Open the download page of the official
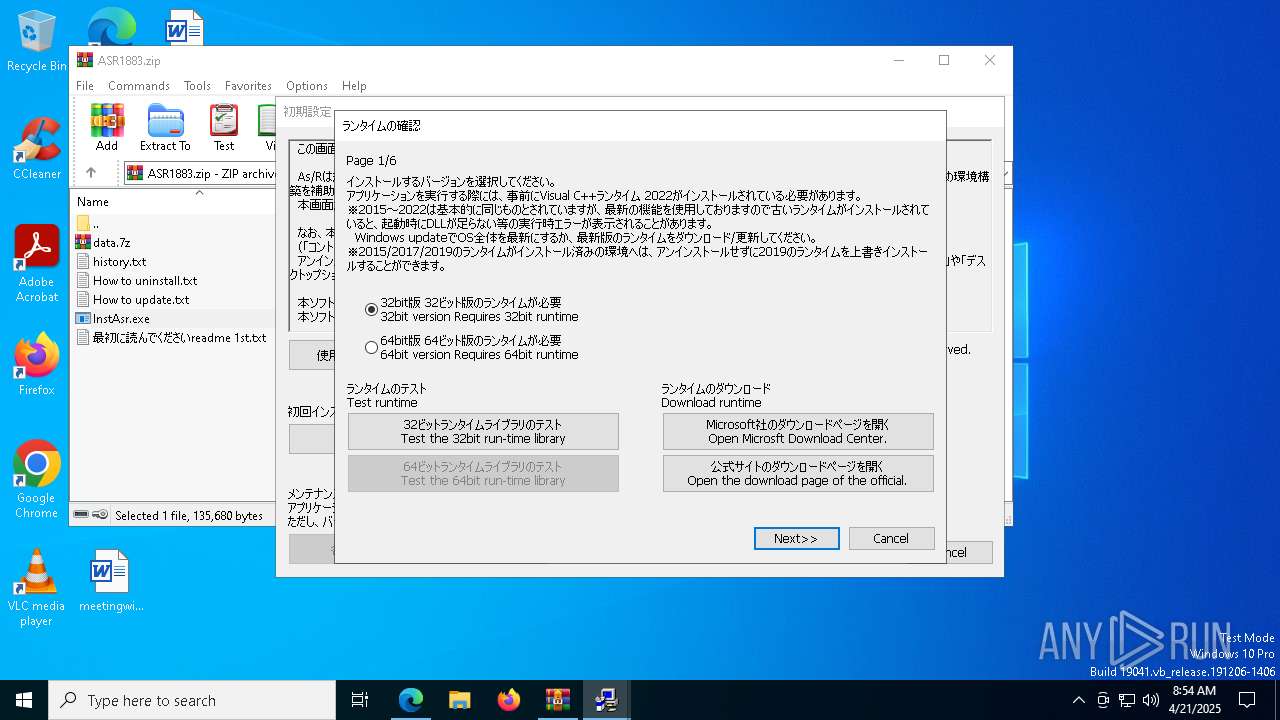This screenshot has width=1280, height=720. pos(797,474)
